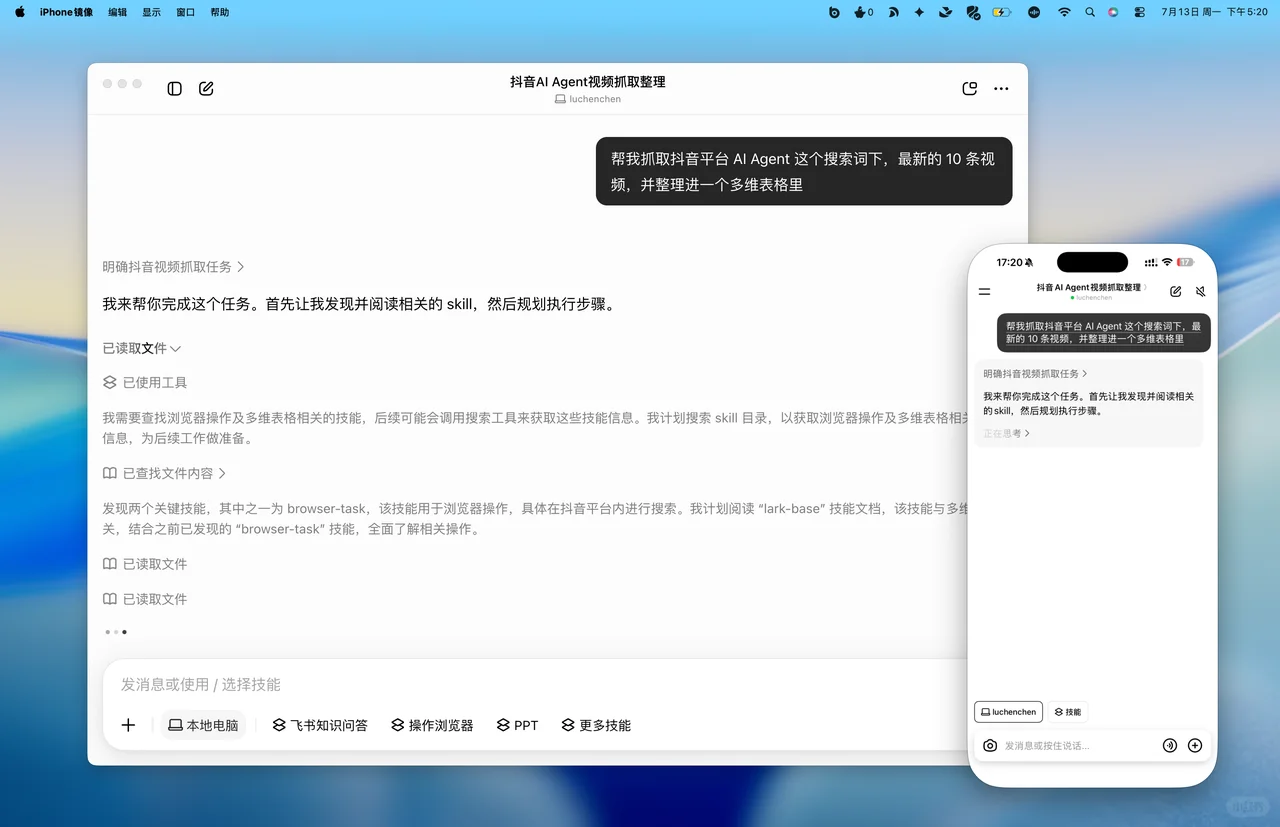Open Spotlight search from the menu bar
The width and height of the screenshot is (1280, 827).
coord(1090,12)
